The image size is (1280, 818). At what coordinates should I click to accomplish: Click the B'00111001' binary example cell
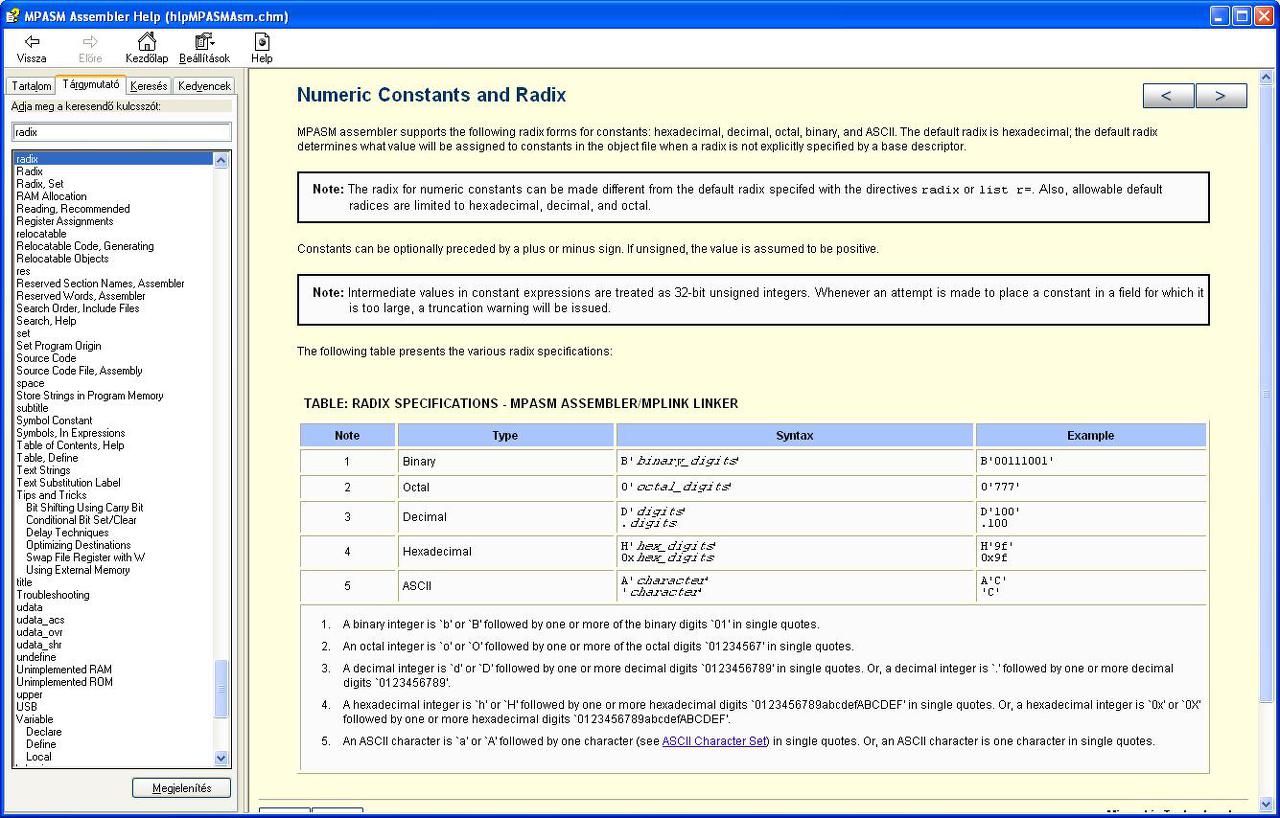(x=1091, y=461)
